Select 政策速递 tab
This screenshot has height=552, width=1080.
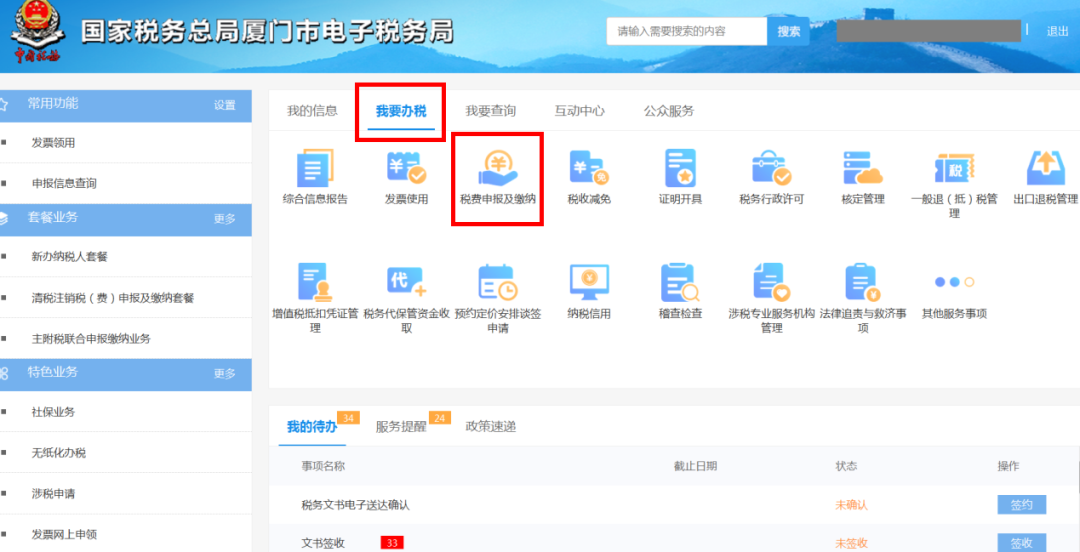tap(490, 427)
